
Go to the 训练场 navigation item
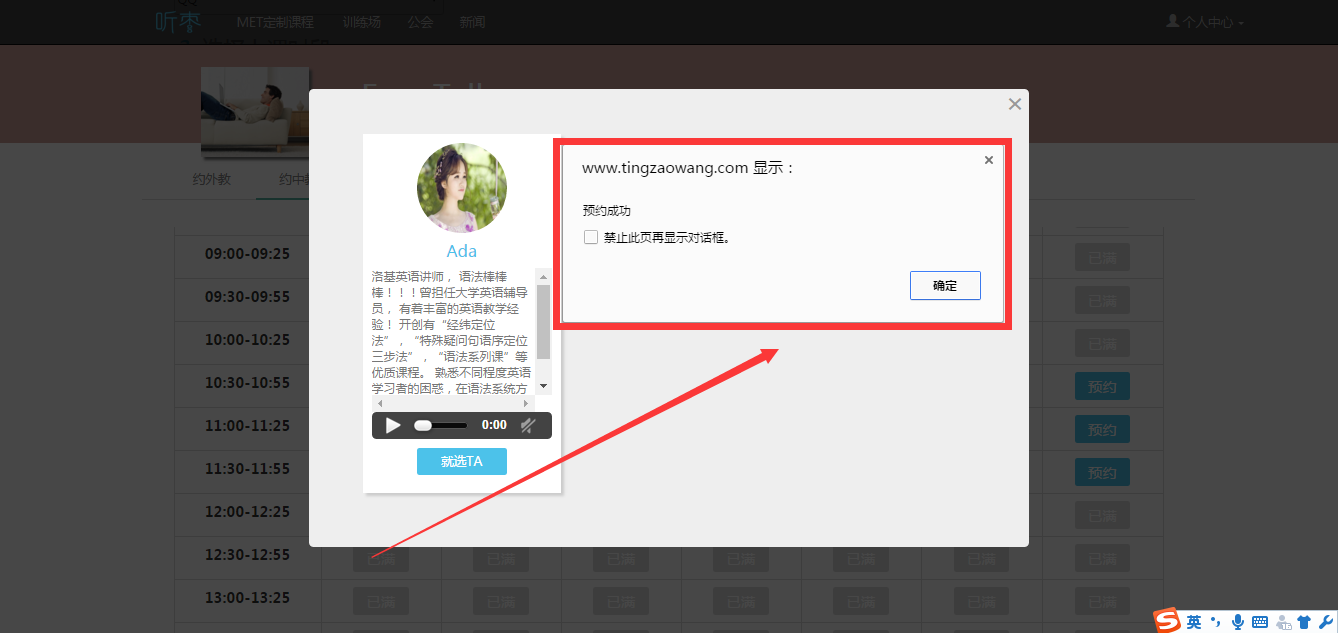coord(361,22)
